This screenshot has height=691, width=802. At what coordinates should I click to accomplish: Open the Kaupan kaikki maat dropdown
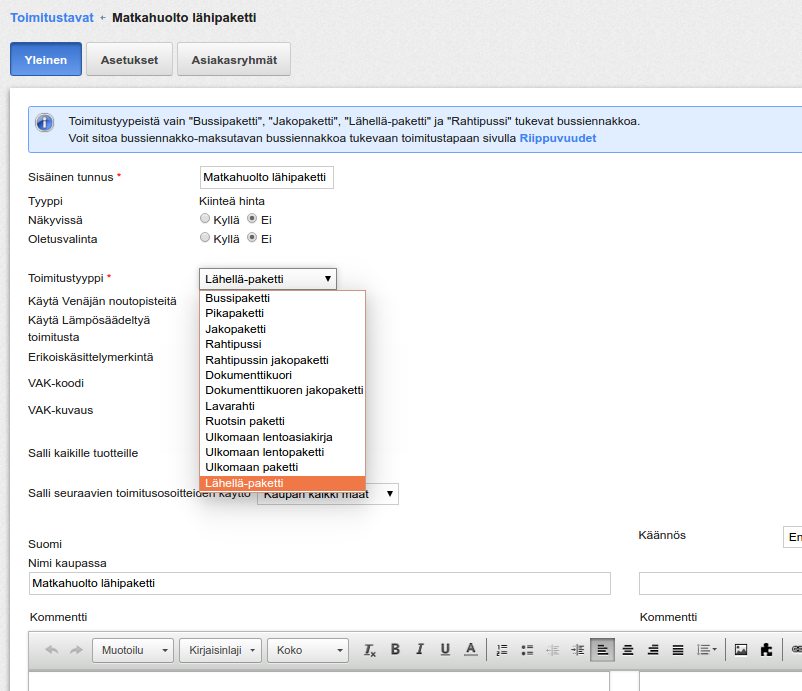pyautogui.click(x=328, y=494)
